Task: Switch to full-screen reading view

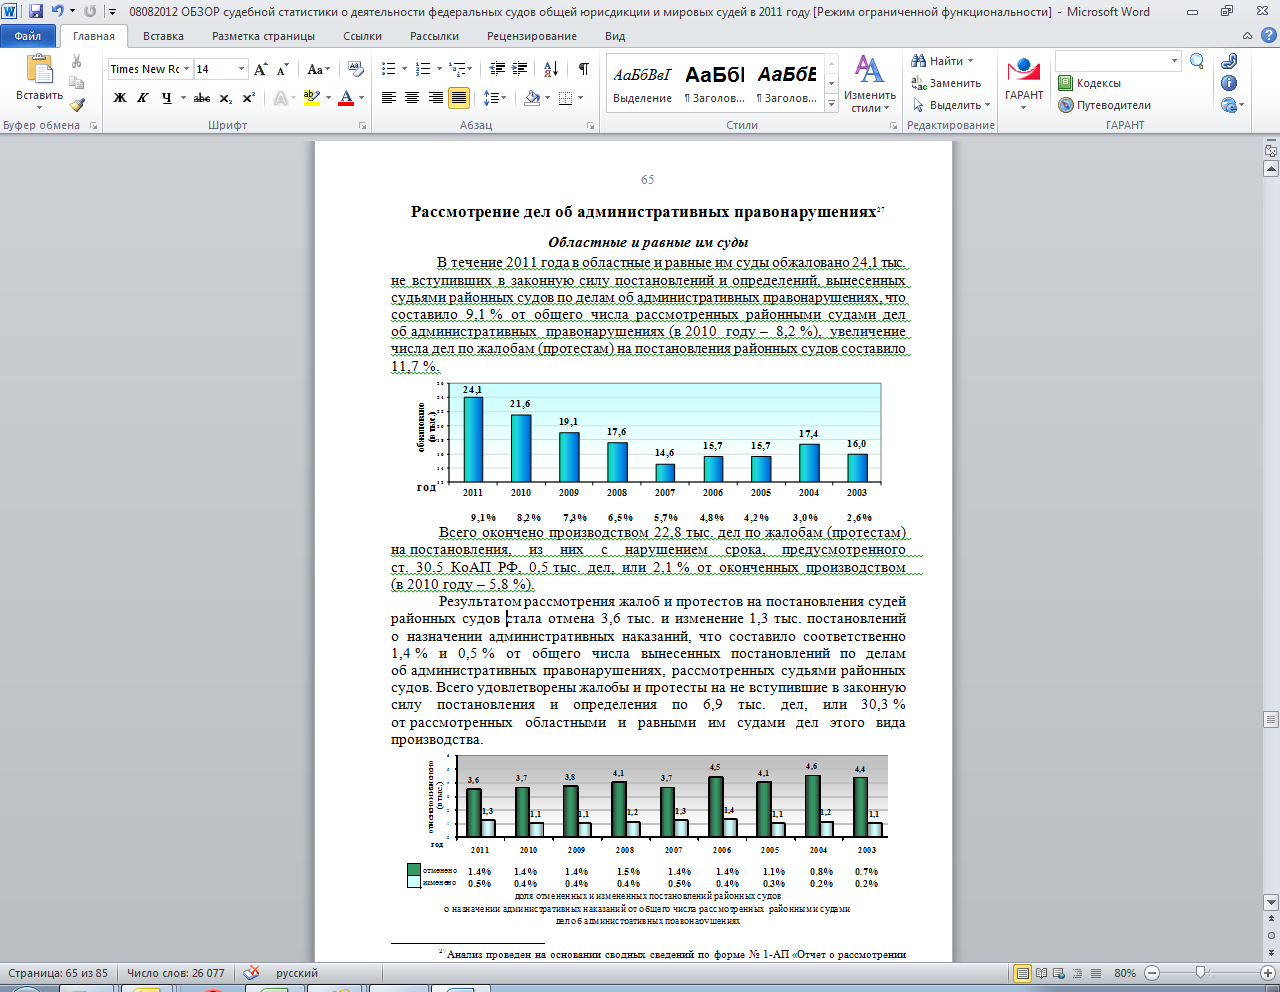Action: (x=1042, y=973)
